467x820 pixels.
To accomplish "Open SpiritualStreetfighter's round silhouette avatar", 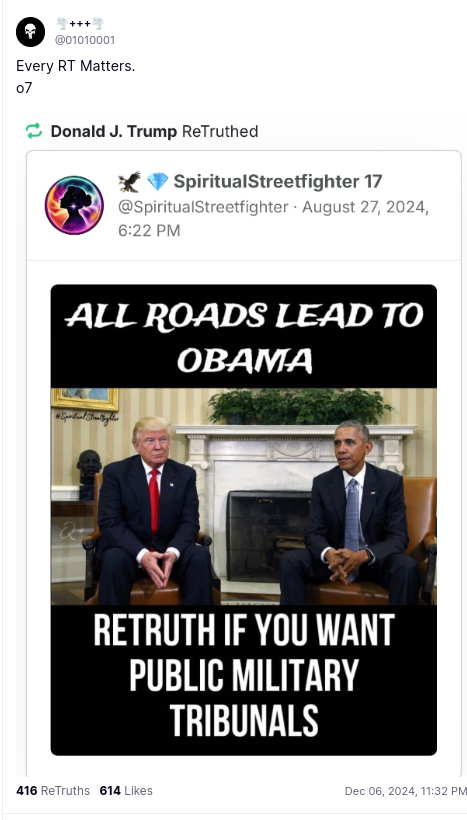I will (x=74, y=205).
